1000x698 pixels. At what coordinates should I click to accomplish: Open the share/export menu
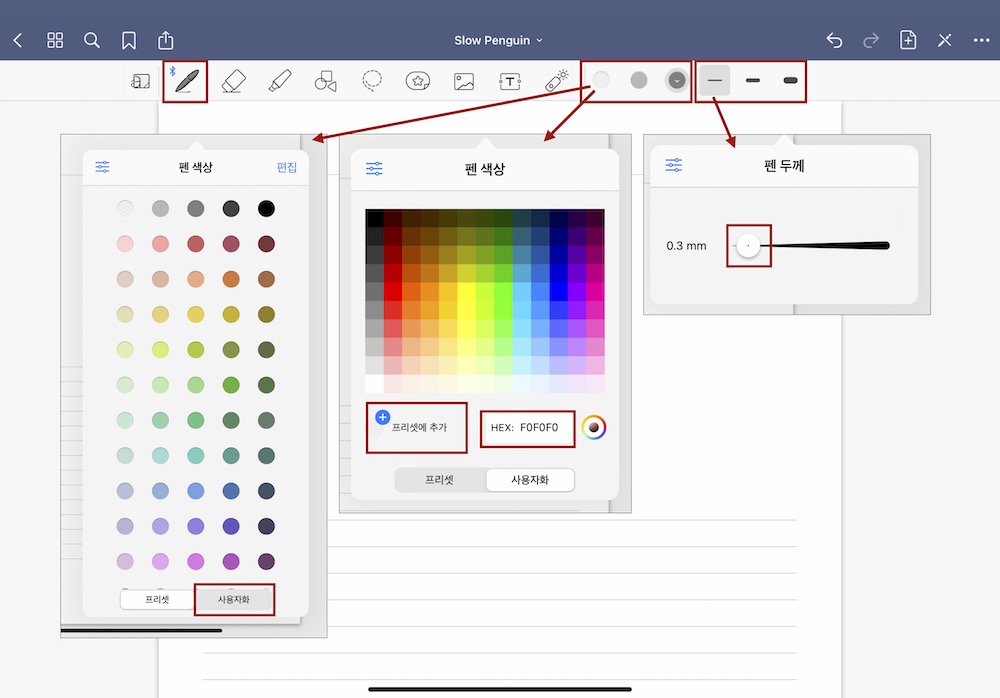166,40
